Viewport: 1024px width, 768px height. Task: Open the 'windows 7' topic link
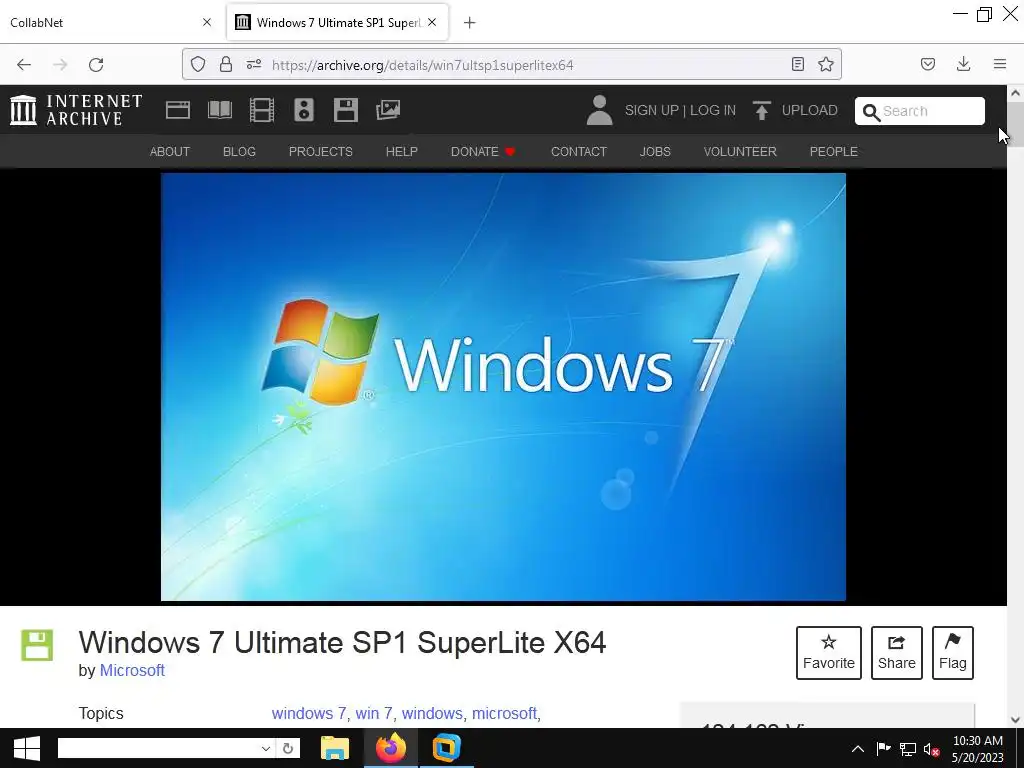point(309,713)
